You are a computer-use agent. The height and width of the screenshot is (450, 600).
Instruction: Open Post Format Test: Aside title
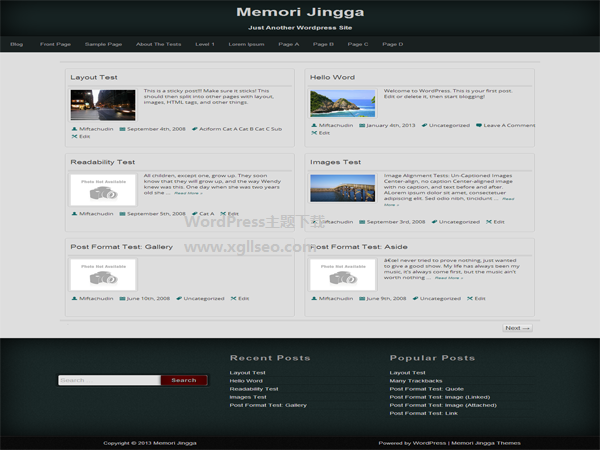(x=359, y=247)
